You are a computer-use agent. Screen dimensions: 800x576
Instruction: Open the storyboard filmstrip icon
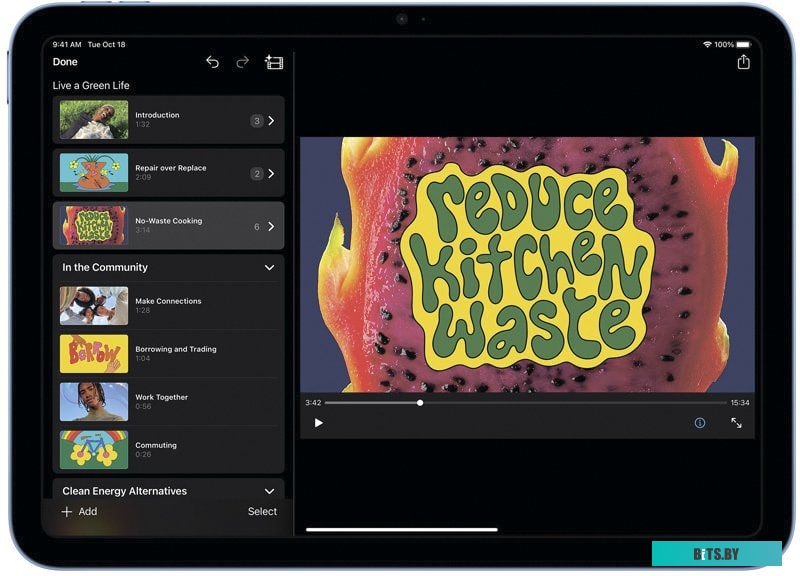click(274, 62)
